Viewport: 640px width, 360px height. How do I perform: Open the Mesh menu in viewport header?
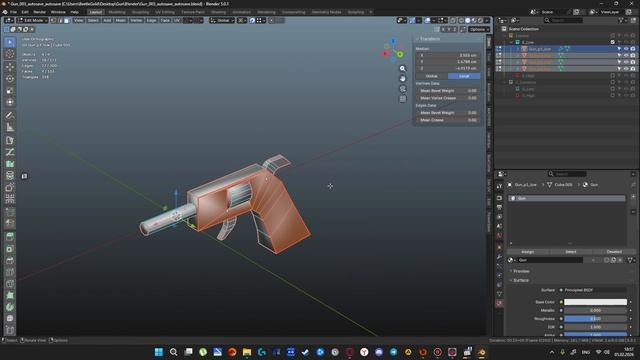pos(120,20)
